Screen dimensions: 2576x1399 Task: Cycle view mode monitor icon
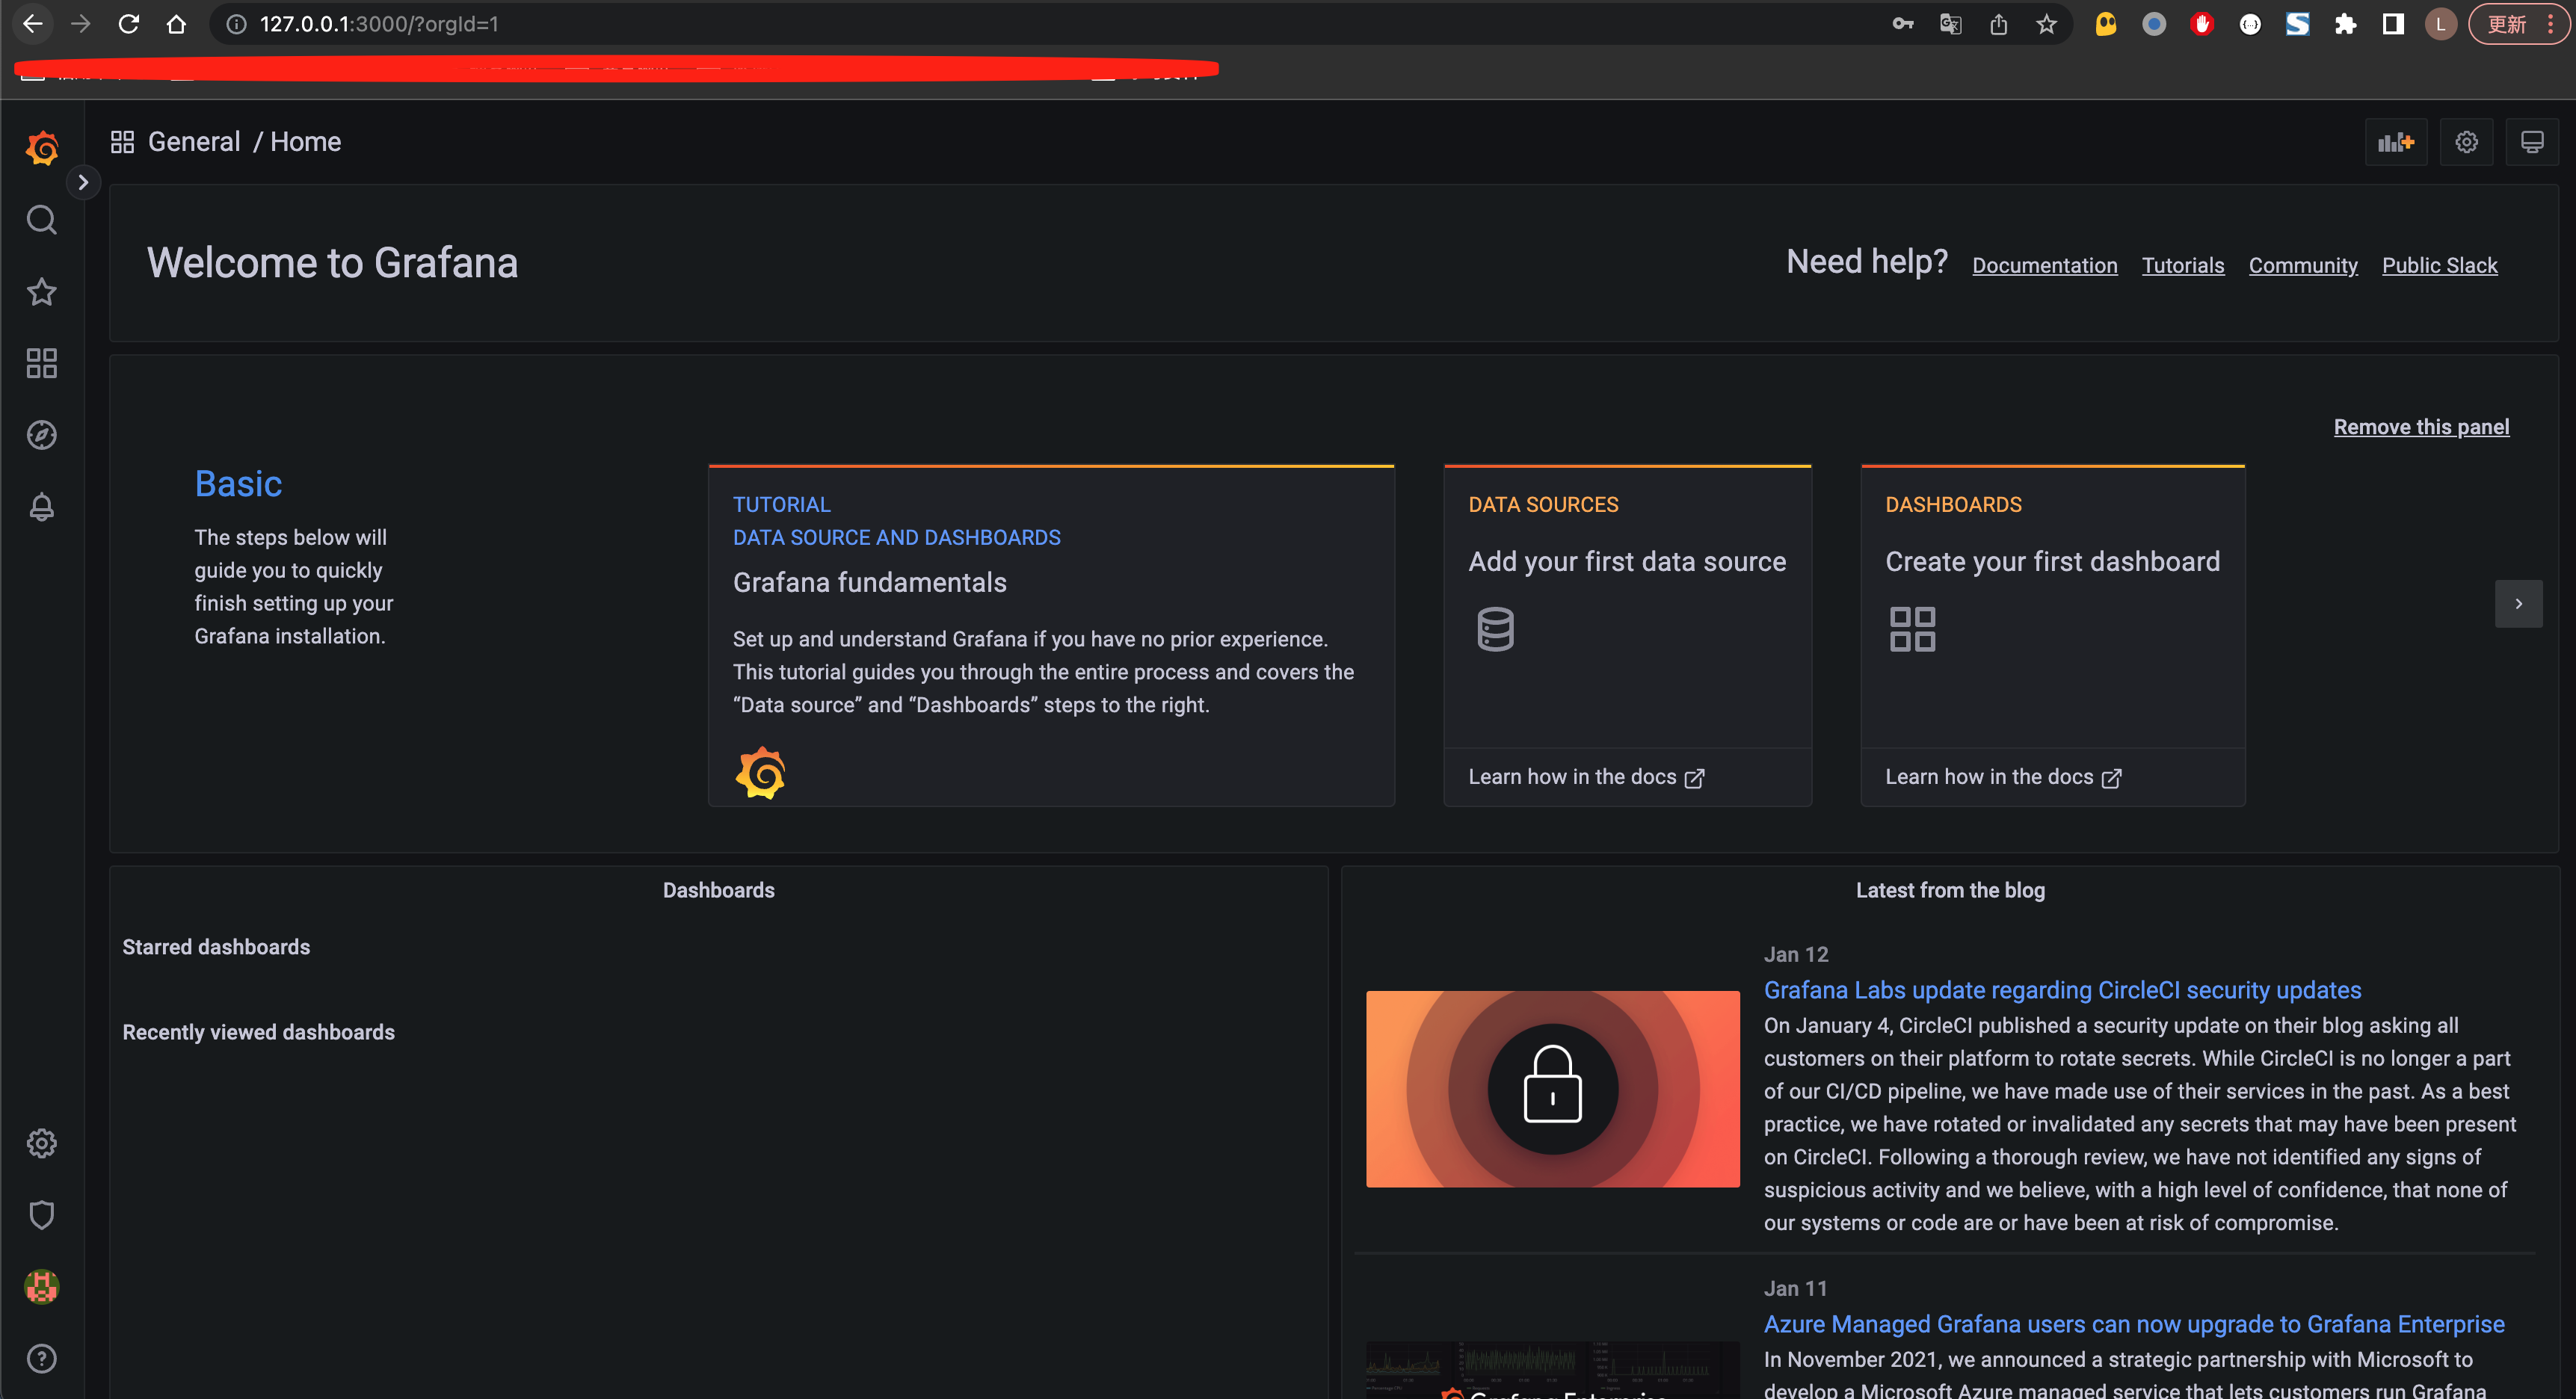[x=2532, y=142]
